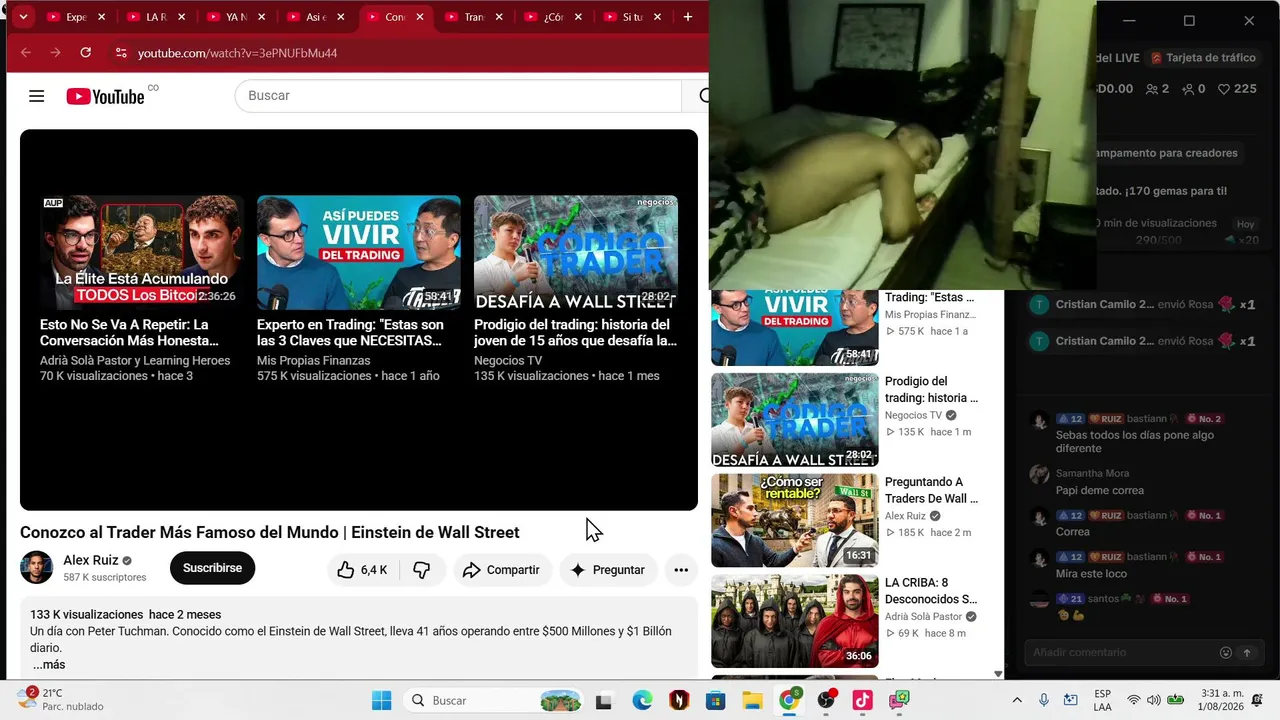
Task: Open 'Preguntando A Traders De Wall' sidebar title
Action: coord(931,490)
